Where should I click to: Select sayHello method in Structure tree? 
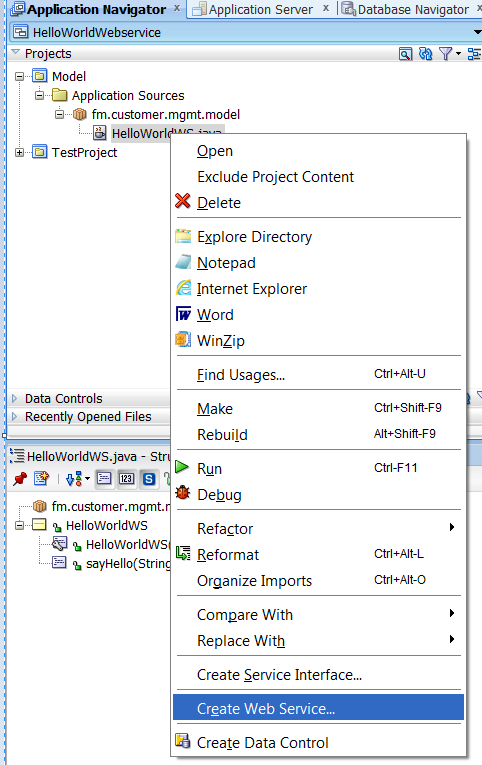(x=128, y=564)
